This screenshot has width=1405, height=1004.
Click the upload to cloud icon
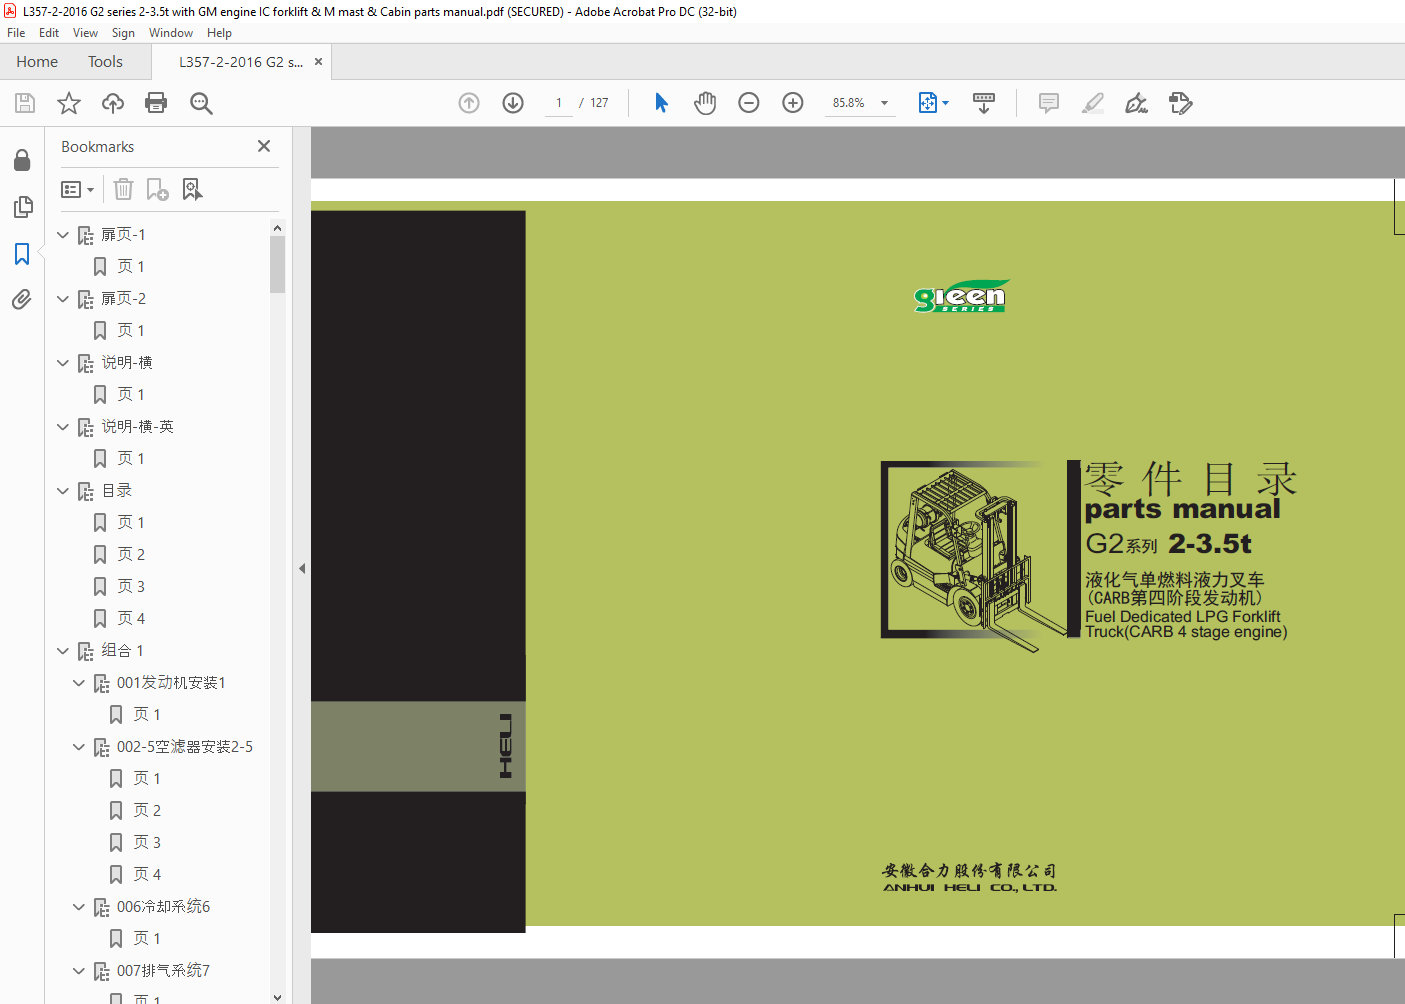pos(113,103)
